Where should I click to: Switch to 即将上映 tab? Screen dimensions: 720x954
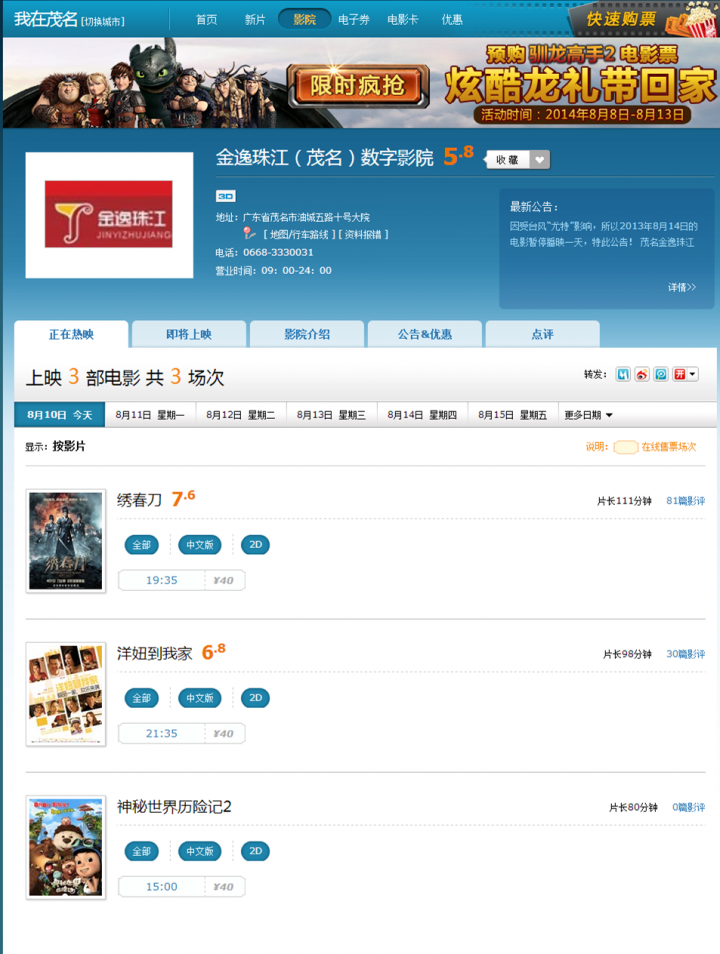click(x=189, y=334)
